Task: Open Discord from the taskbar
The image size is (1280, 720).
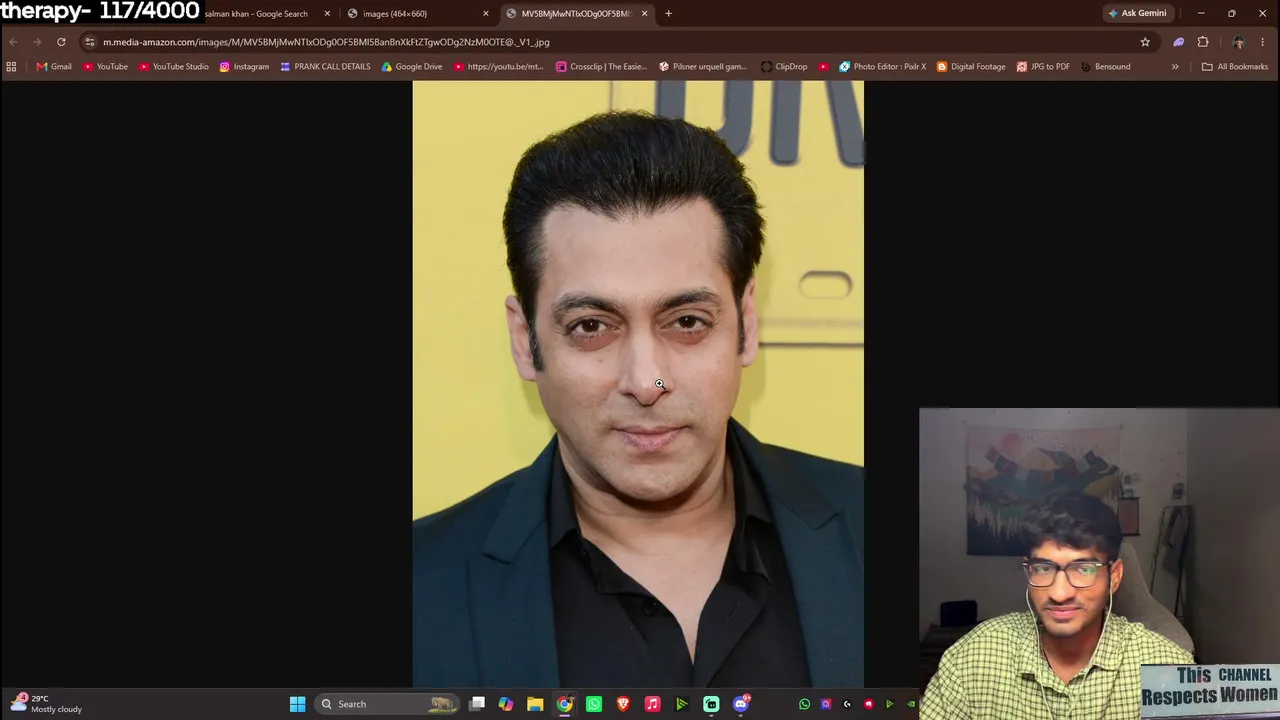Action: click(741, 704)
